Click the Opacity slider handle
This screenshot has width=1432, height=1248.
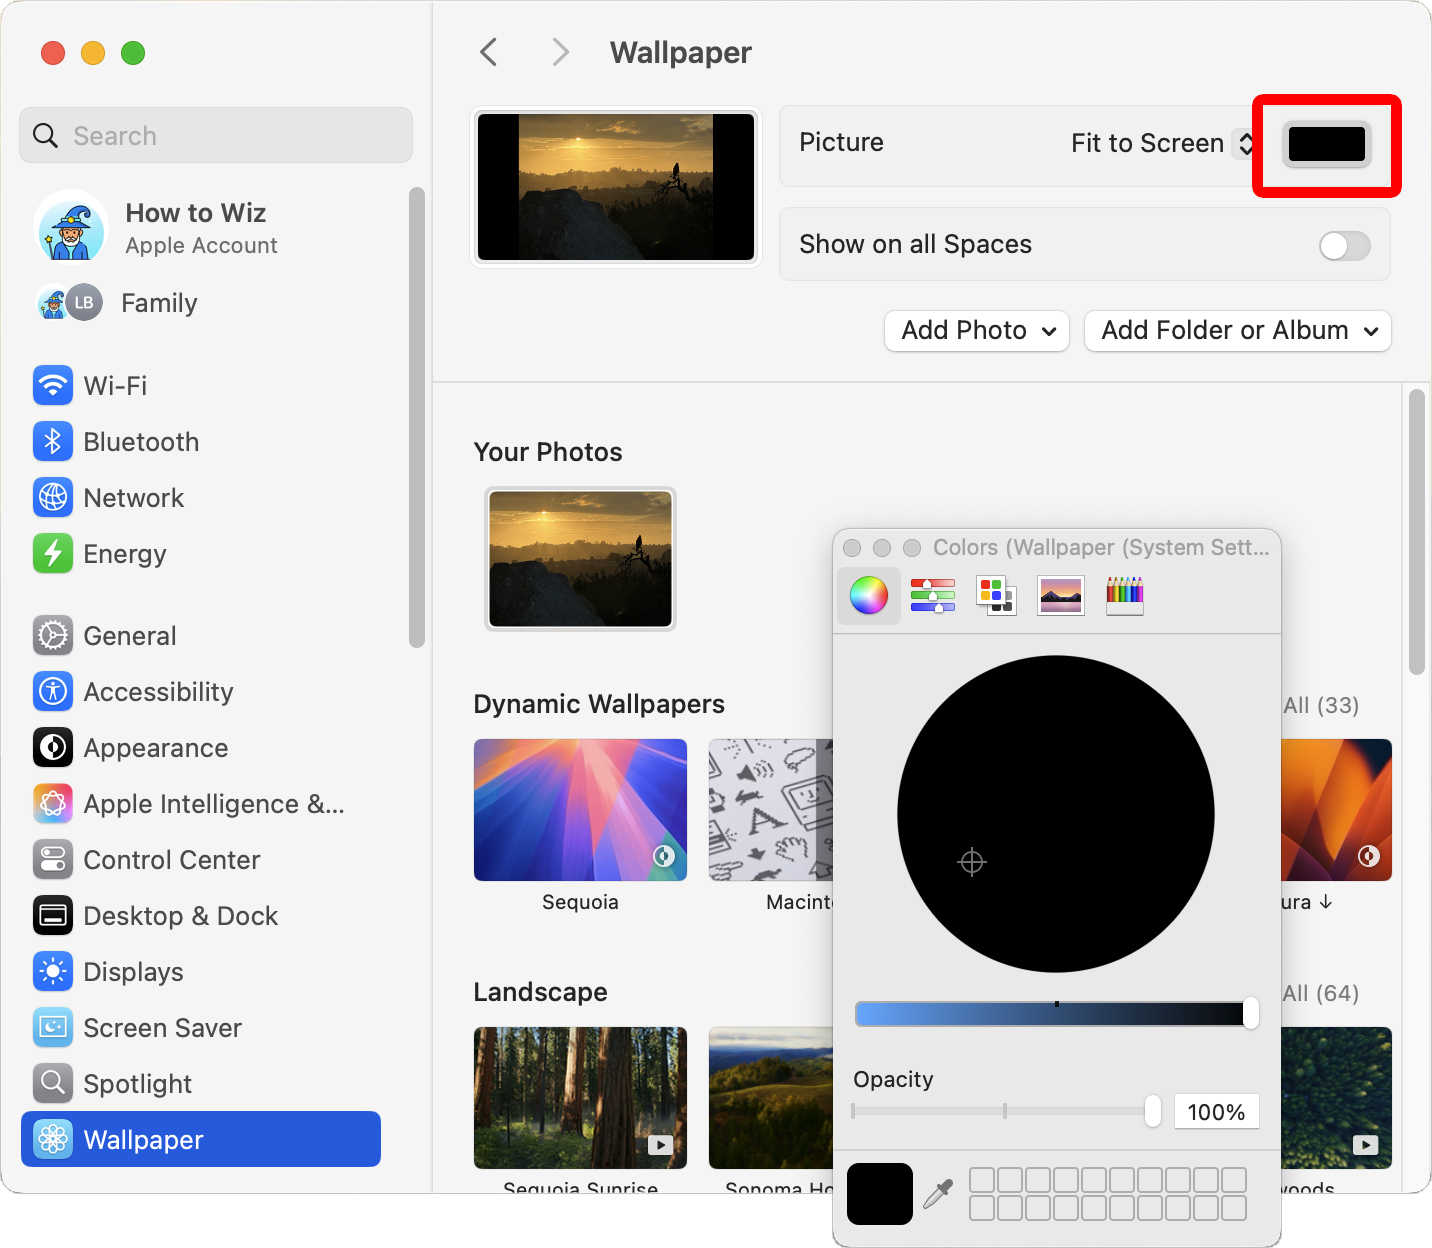point(1152,1111)
